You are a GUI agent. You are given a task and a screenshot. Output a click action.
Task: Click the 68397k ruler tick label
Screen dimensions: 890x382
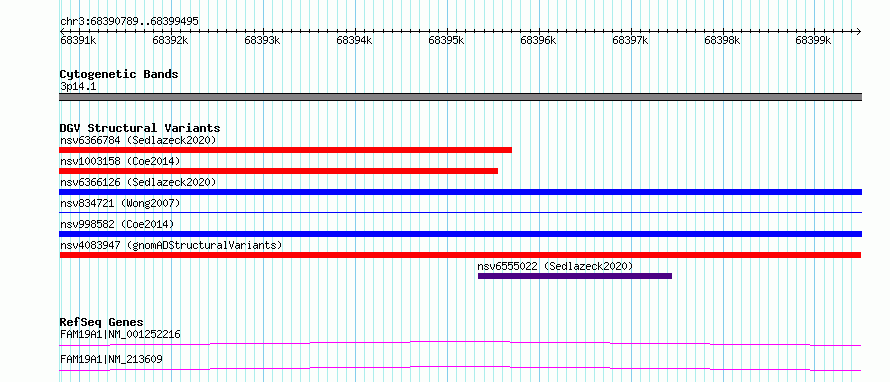pyautogui.click(x=630, y=41)
